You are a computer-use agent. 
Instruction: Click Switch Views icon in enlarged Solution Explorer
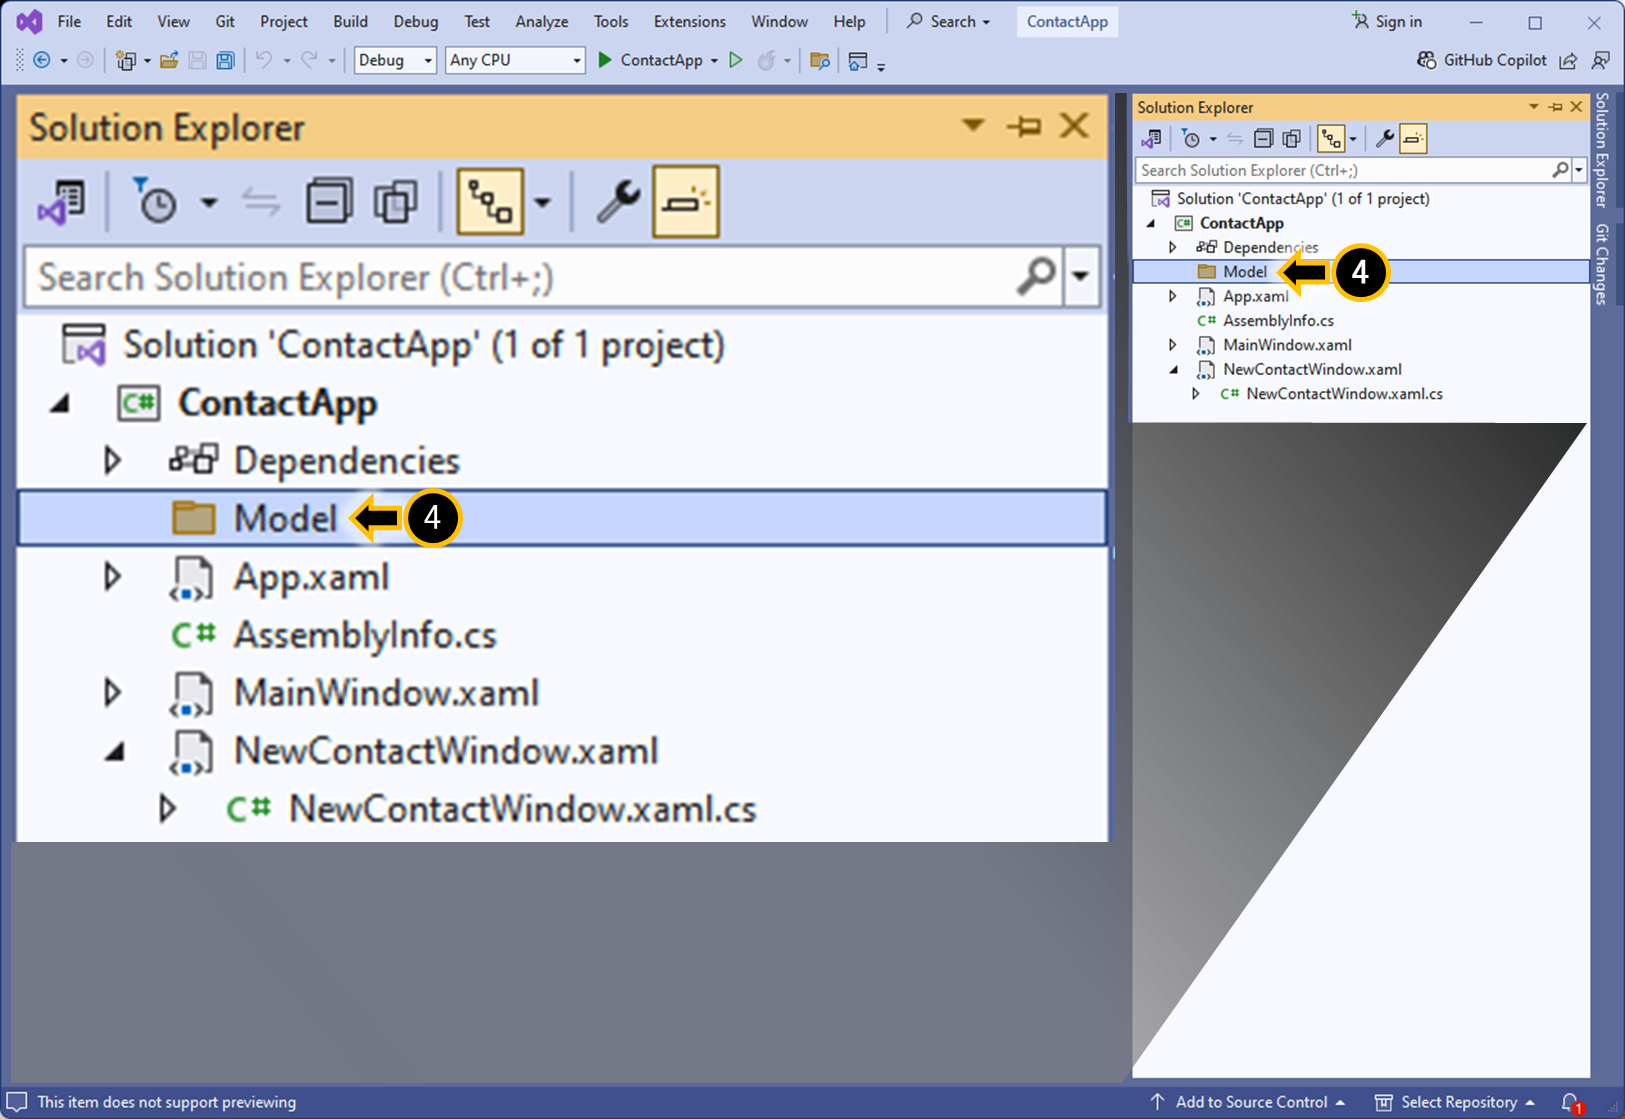62,202
